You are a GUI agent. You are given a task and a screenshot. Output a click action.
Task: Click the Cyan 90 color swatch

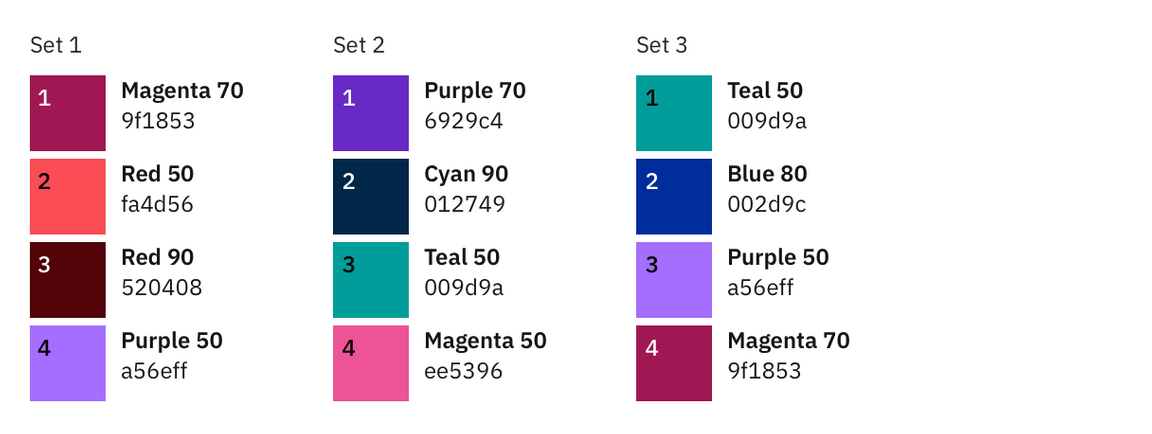[371, 196]
